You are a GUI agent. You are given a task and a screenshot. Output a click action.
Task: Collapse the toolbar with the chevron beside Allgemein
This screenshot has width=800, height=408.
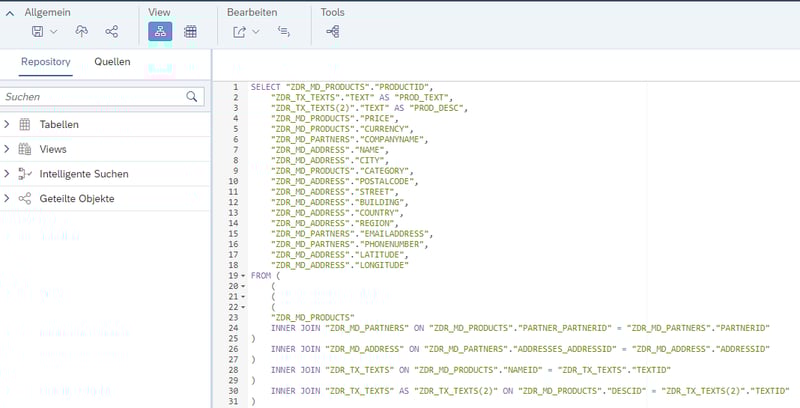coord(10,13)
